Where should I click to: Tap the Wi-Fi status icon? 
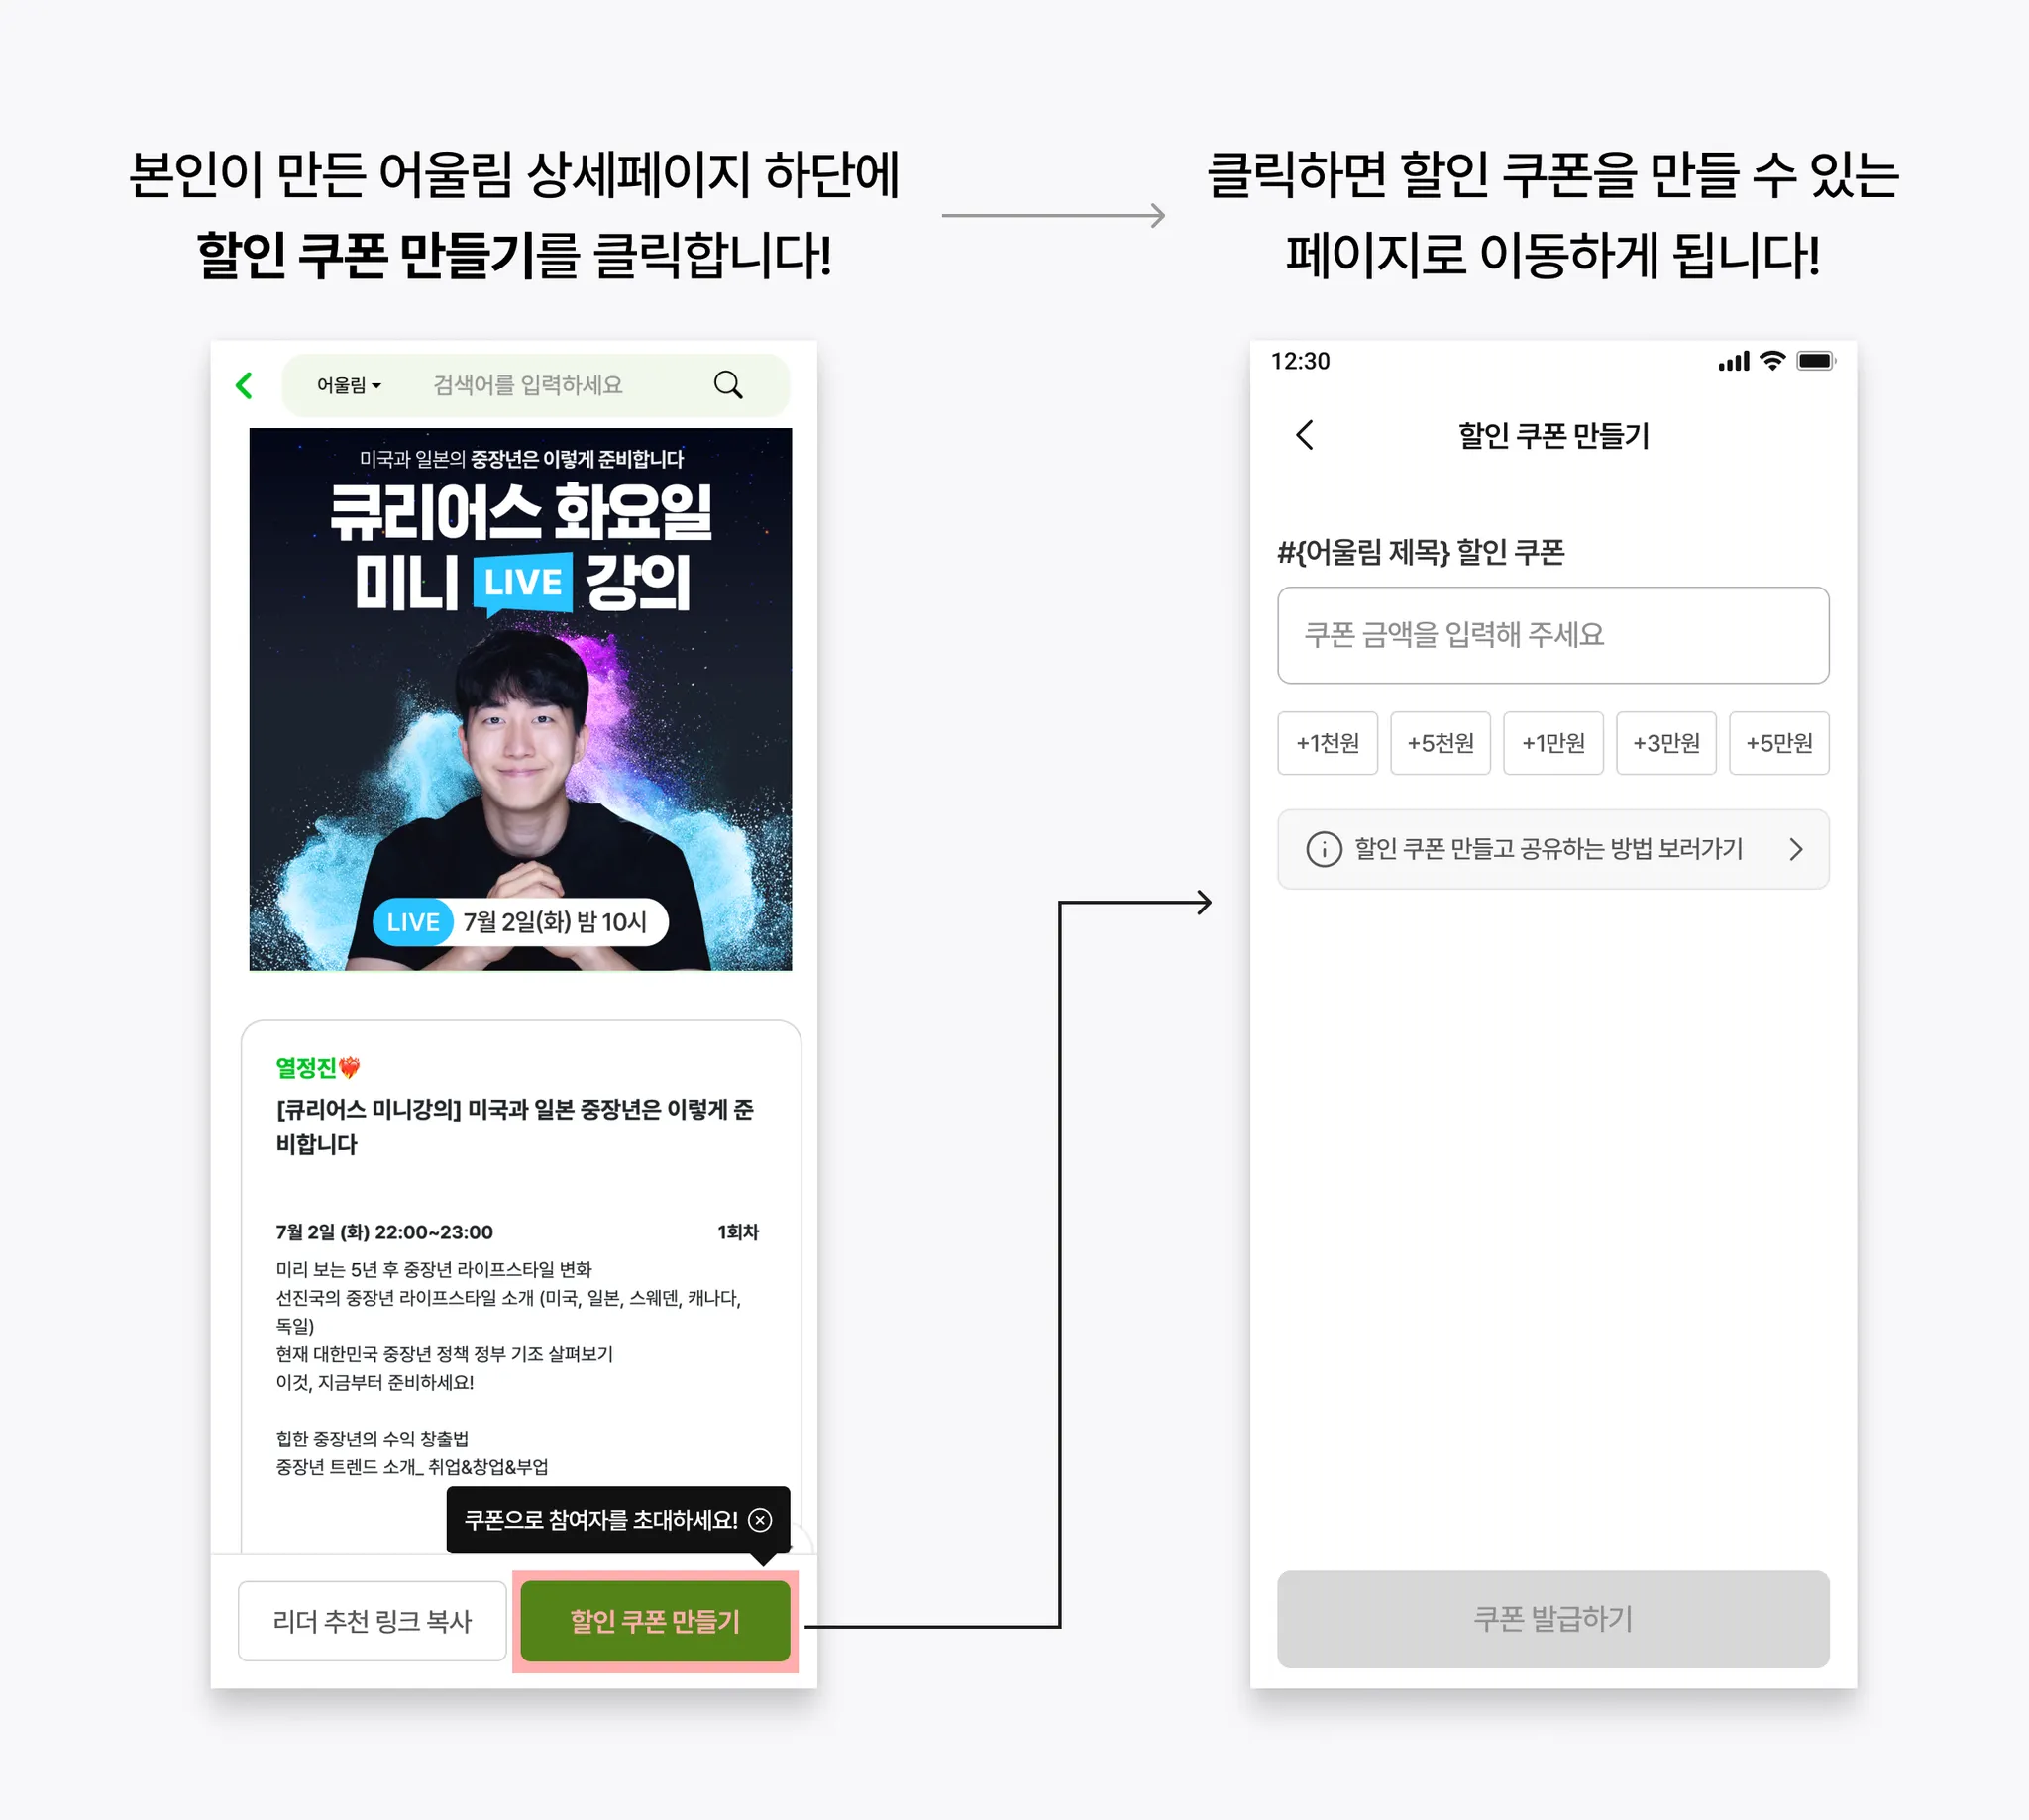(1772, 361)
